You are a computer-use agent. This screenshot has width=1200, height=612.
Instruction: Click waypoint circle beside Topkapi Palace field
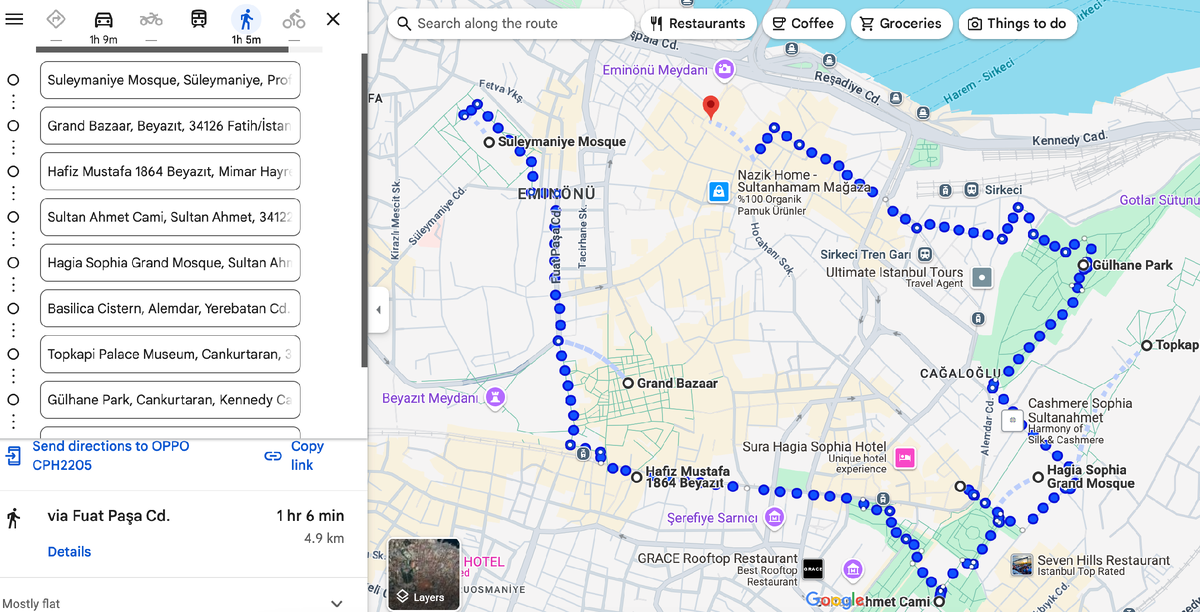(13, 354)
